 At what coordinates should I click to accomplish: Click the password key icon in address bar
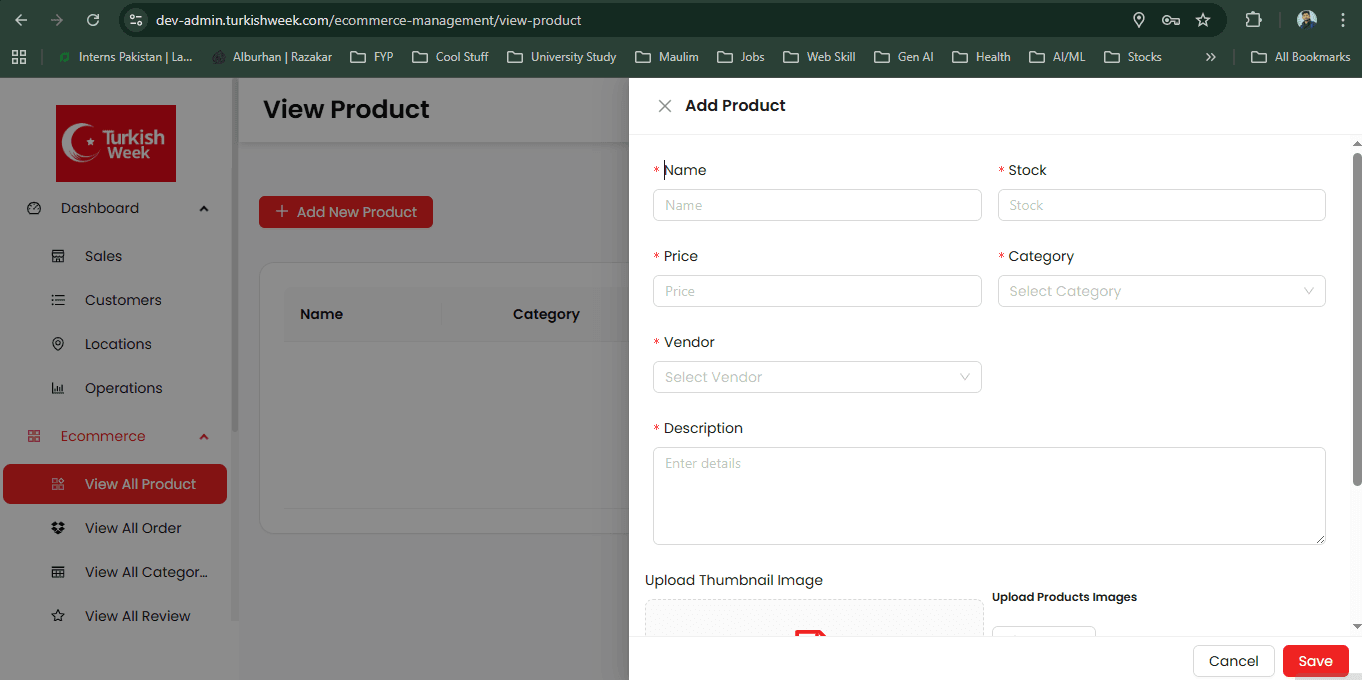[1170, 19]
